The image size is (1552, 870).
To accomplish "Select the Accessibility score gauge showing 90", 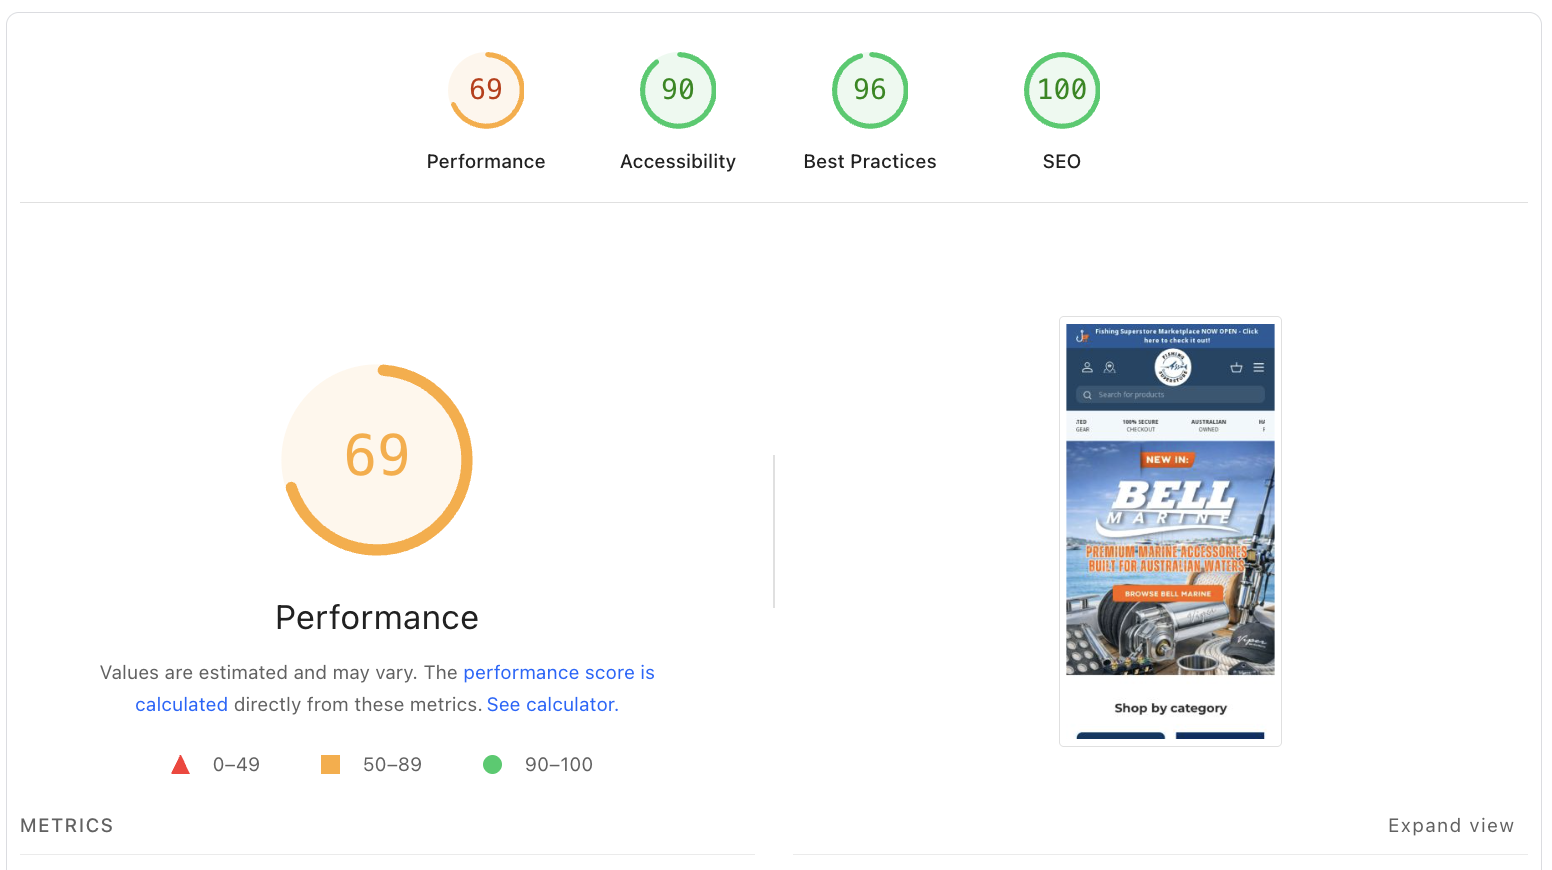I will click(678, 91).
